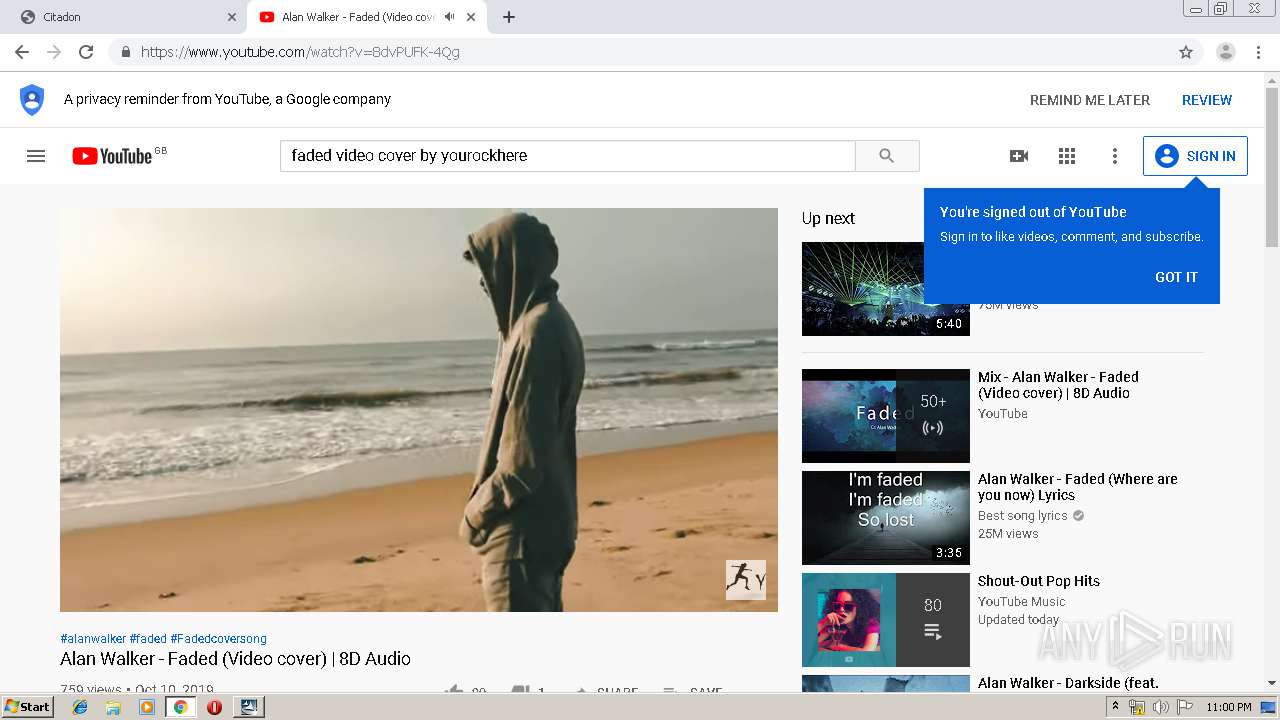Open the Shout-Out Pop Hits thumbnail

point(886,620)
